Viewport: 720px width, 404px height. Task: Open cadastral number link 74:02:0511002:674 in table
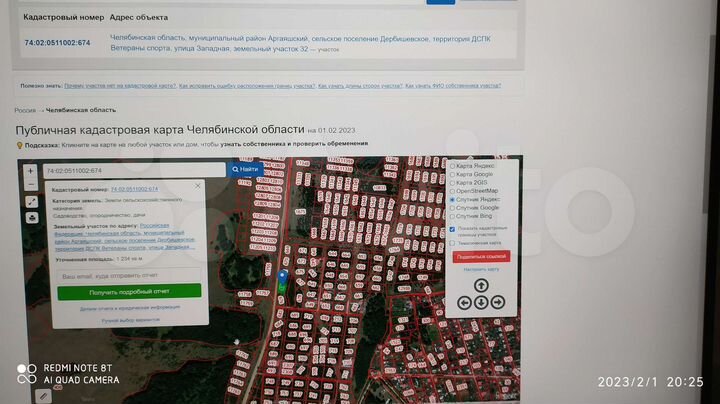pyautogui.click(x=57, y=43)
